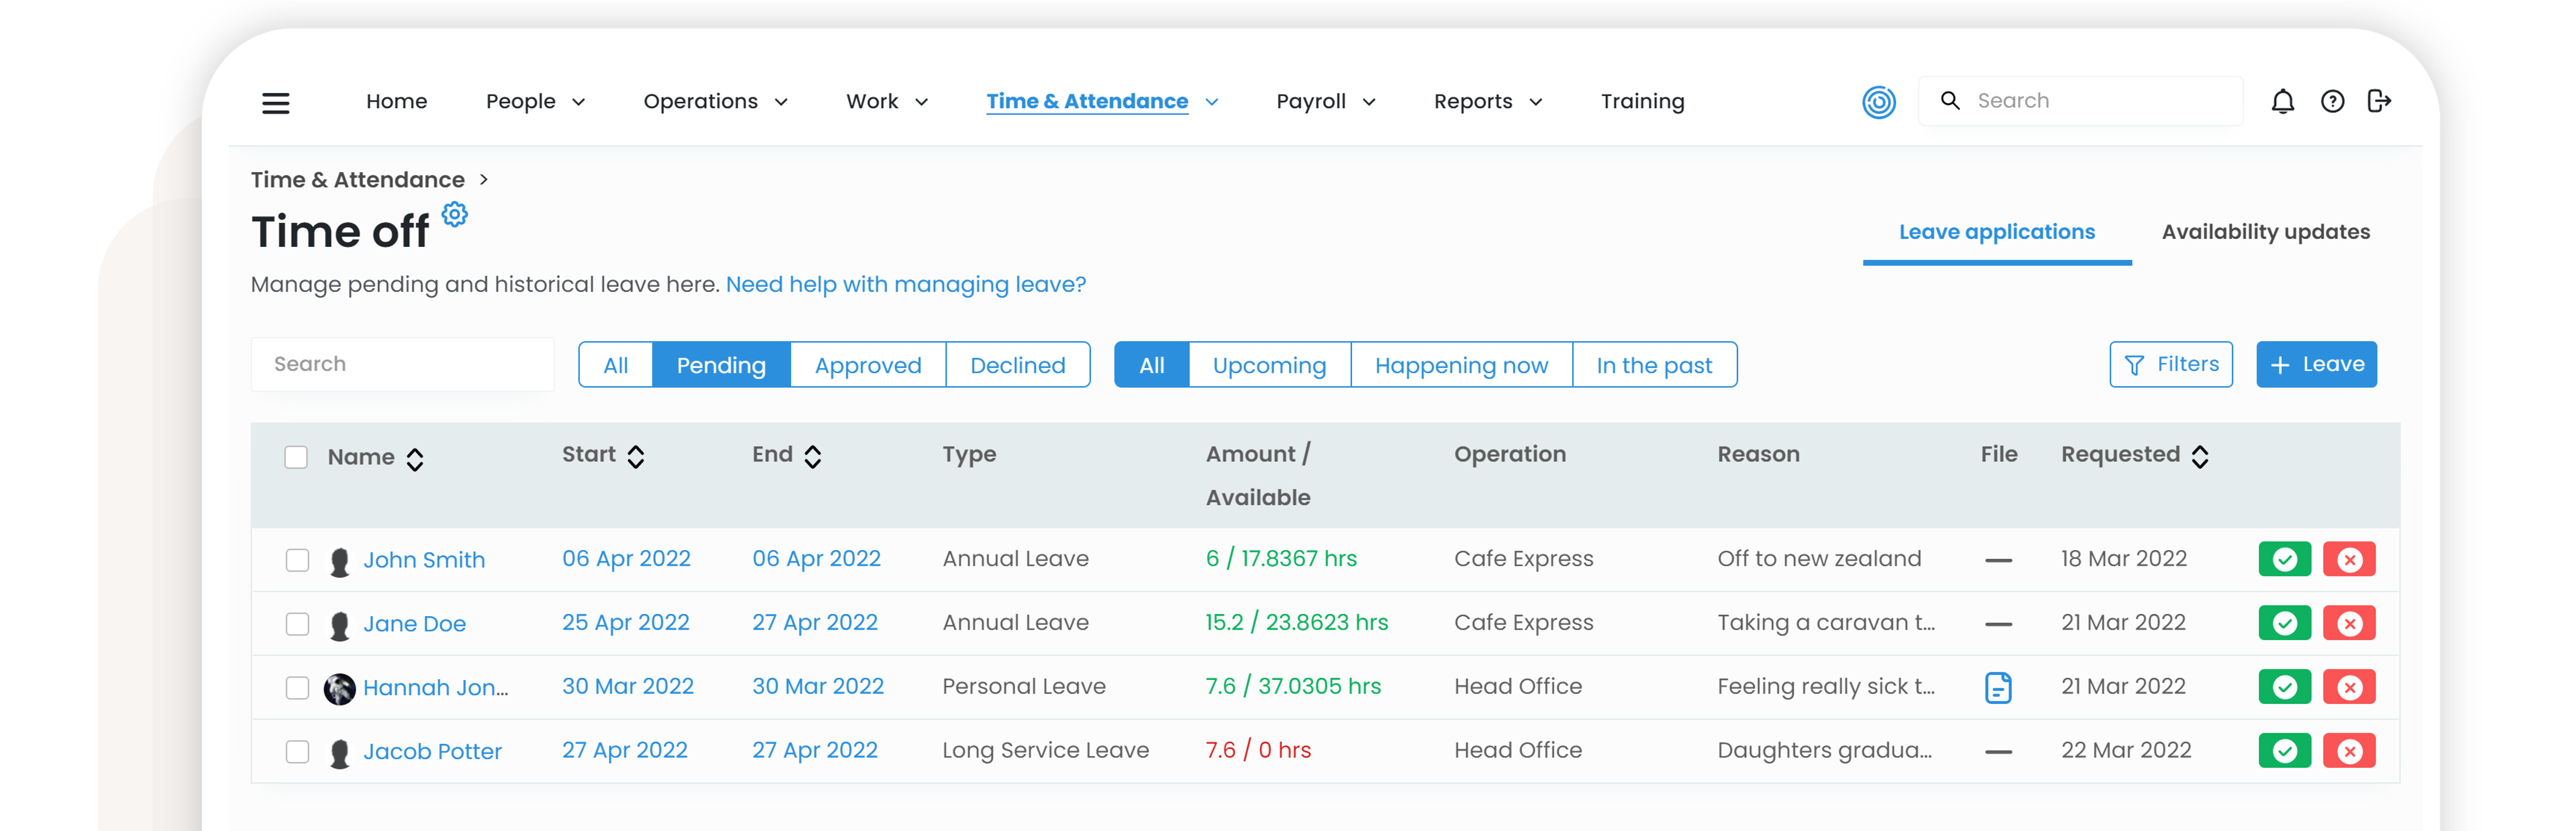Select Jacob Potter's row checkbox
The image size is (2576, 831).
point(297,752)
